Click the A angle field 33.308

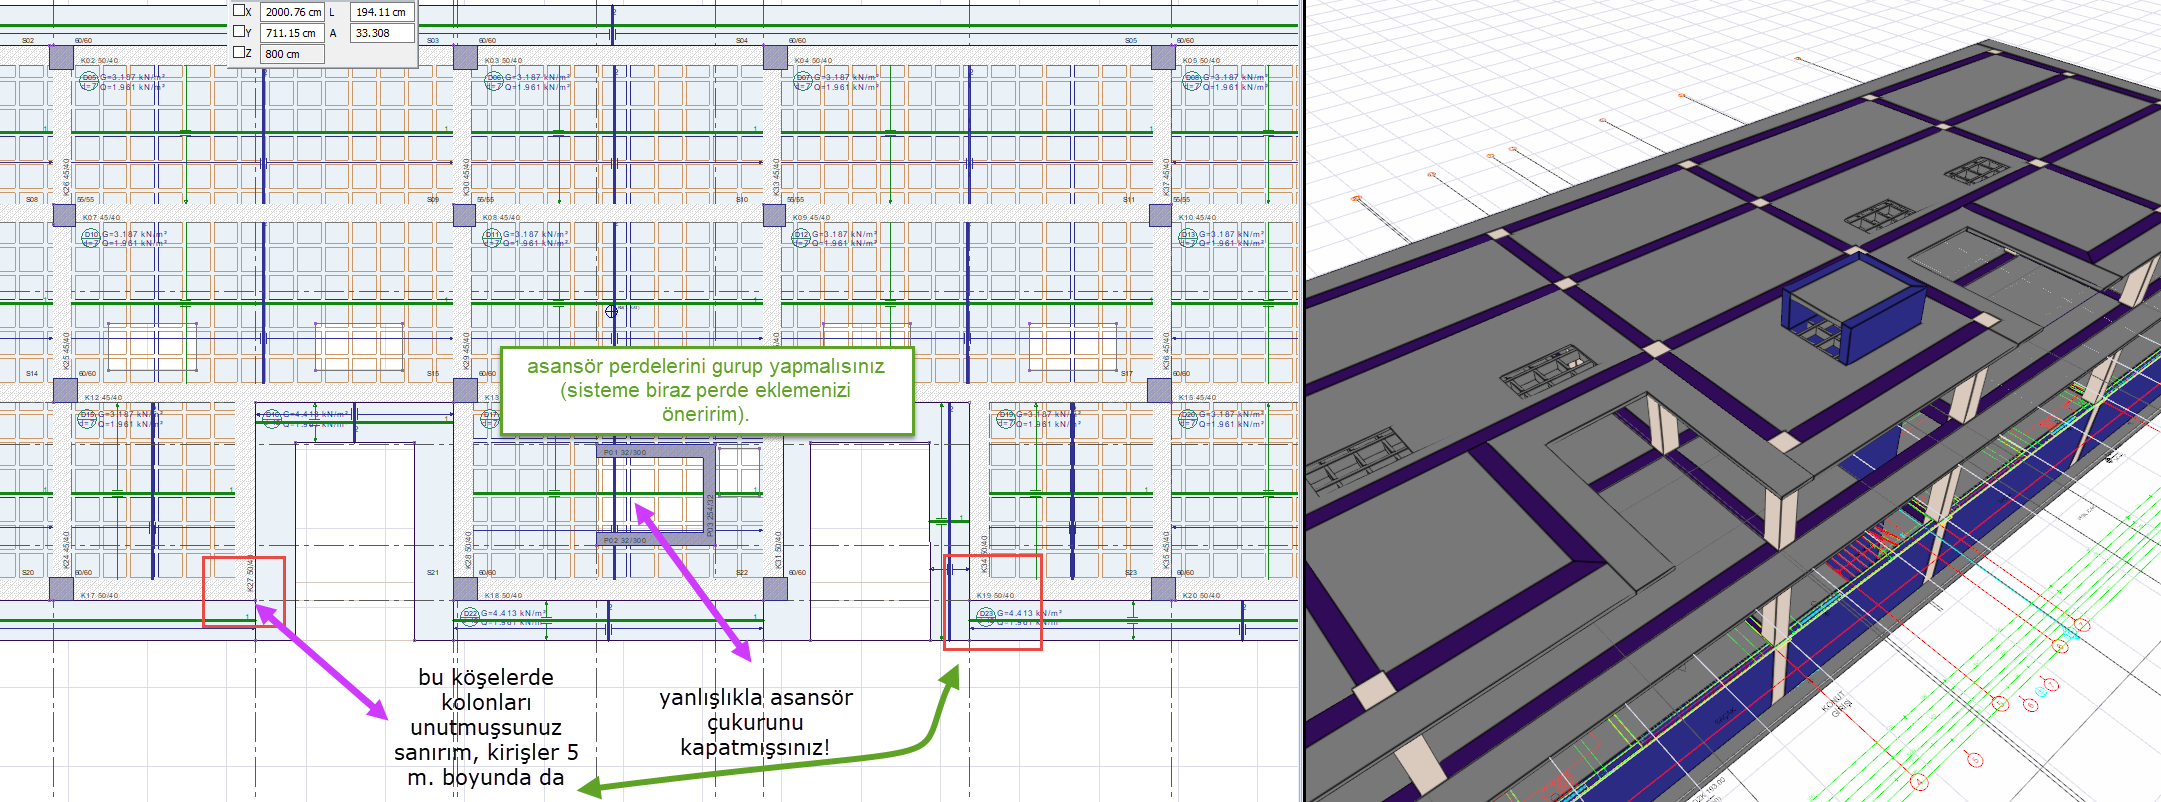coord(382,33)
